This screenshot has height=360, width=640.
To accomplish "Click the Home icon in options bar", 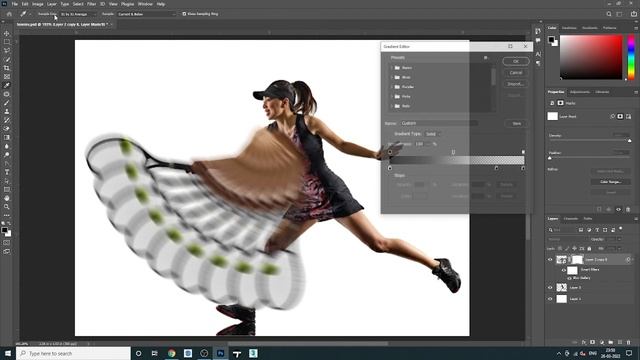I will (9, 14).
